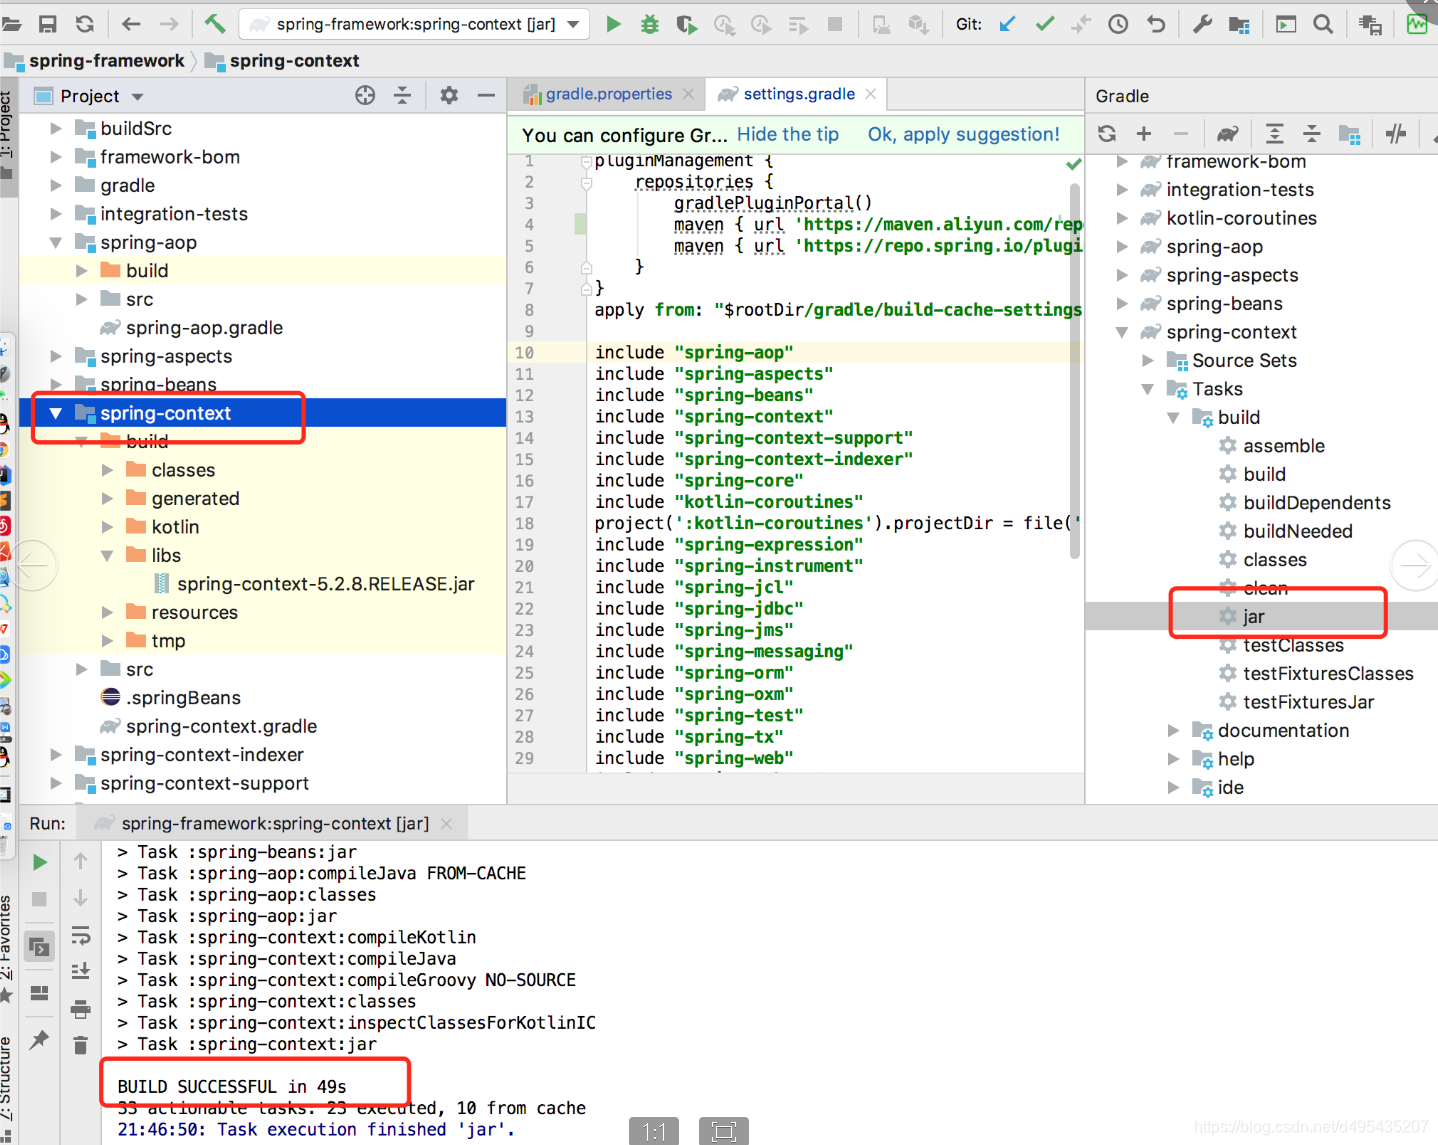
Task: Click line 10 include "spring-aop"
Action: pyautogui.click(x=694, y=352)
